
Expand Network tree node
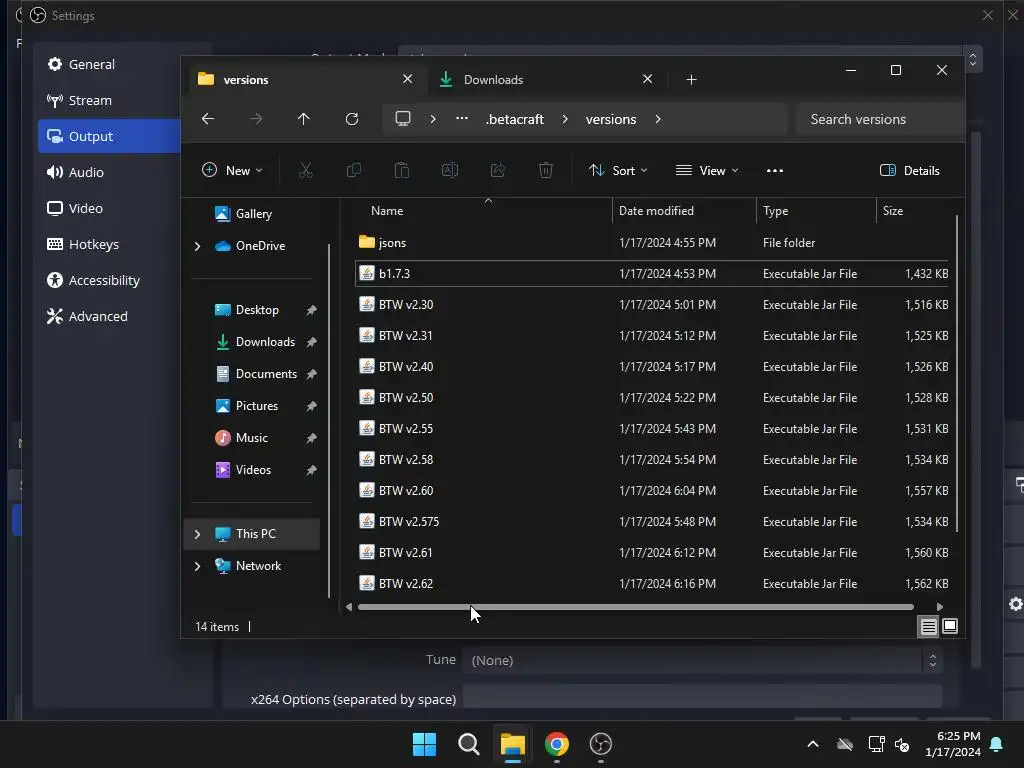point(197,566)
